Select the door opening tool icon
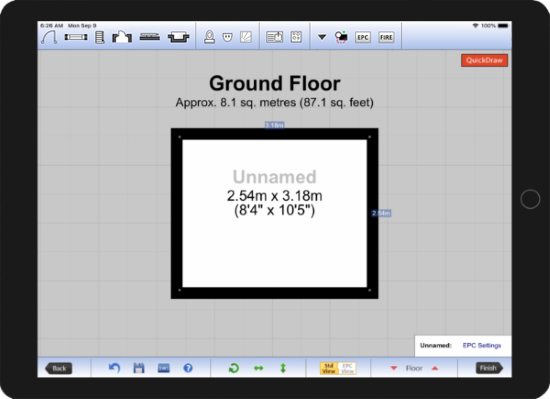Image resolution: width=550 pixels, height=399 pixels. tap(122, 37)
